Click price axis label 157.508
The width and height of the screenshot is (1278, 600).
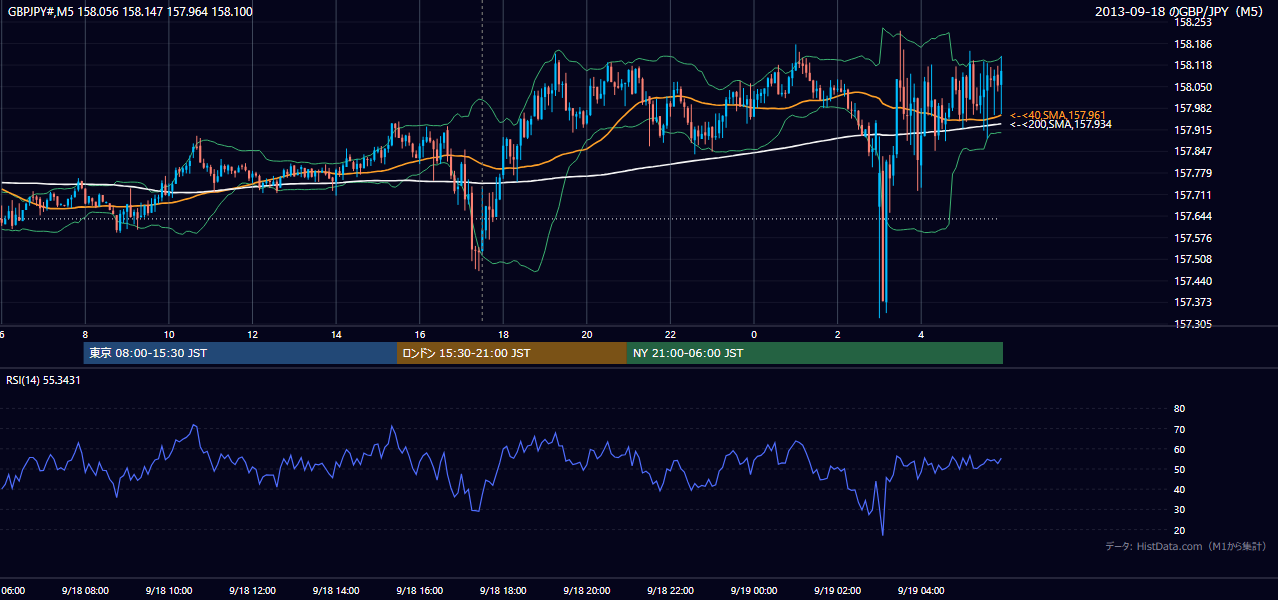[1193, 259]
